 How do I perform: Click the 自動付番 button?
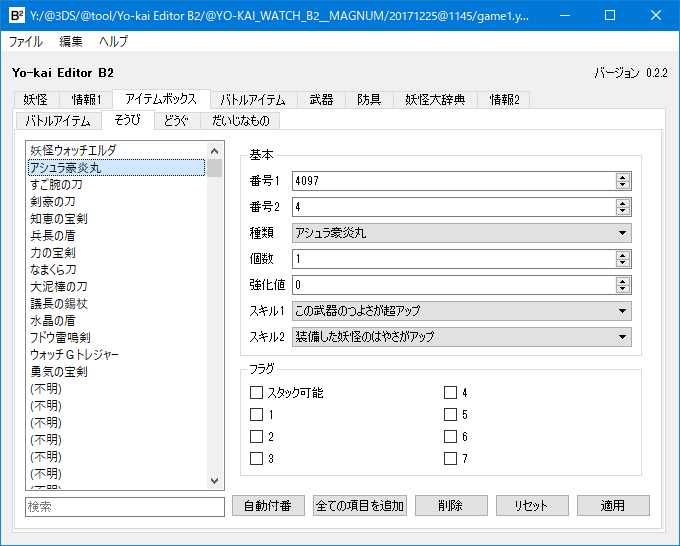pyautogui.click(x=268, y=506)
